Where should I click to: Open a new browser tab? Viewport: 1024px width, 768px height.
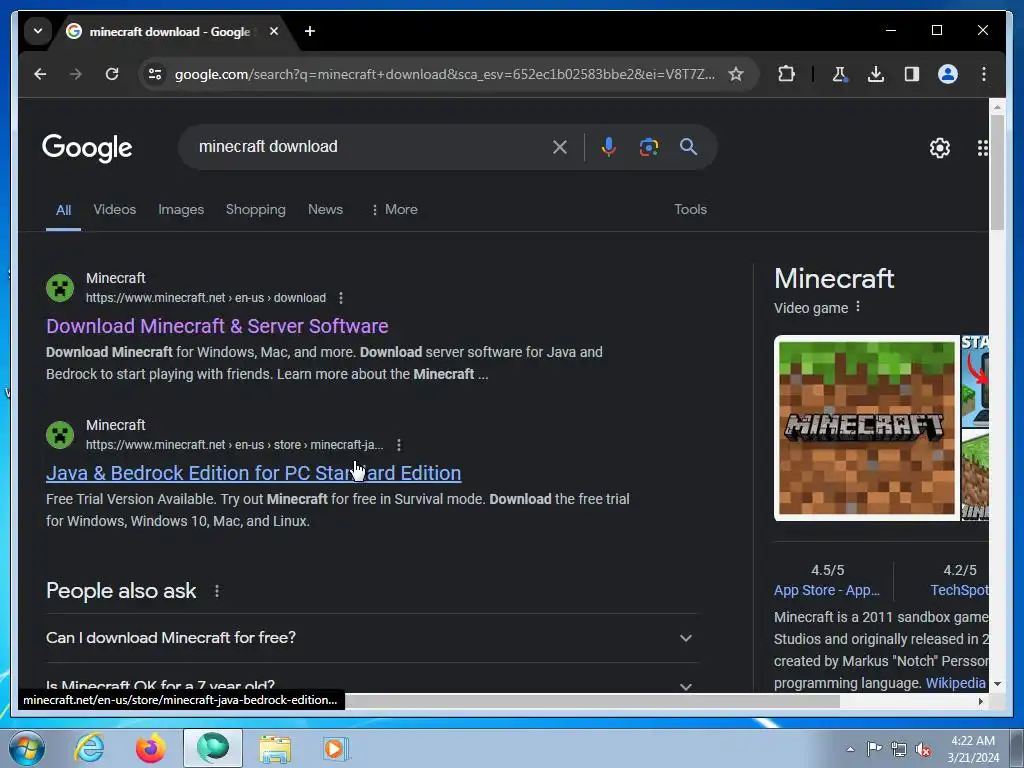(x=310, y=31)
